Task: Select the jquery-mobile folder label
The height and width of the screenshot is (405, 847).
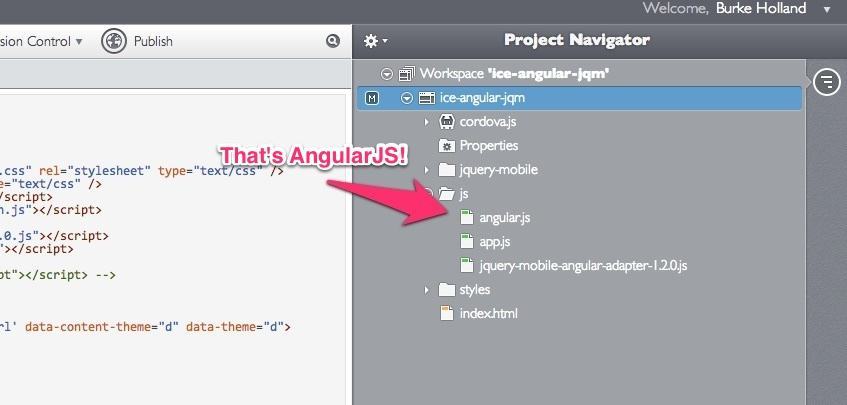Action: (x=499, y=170)
